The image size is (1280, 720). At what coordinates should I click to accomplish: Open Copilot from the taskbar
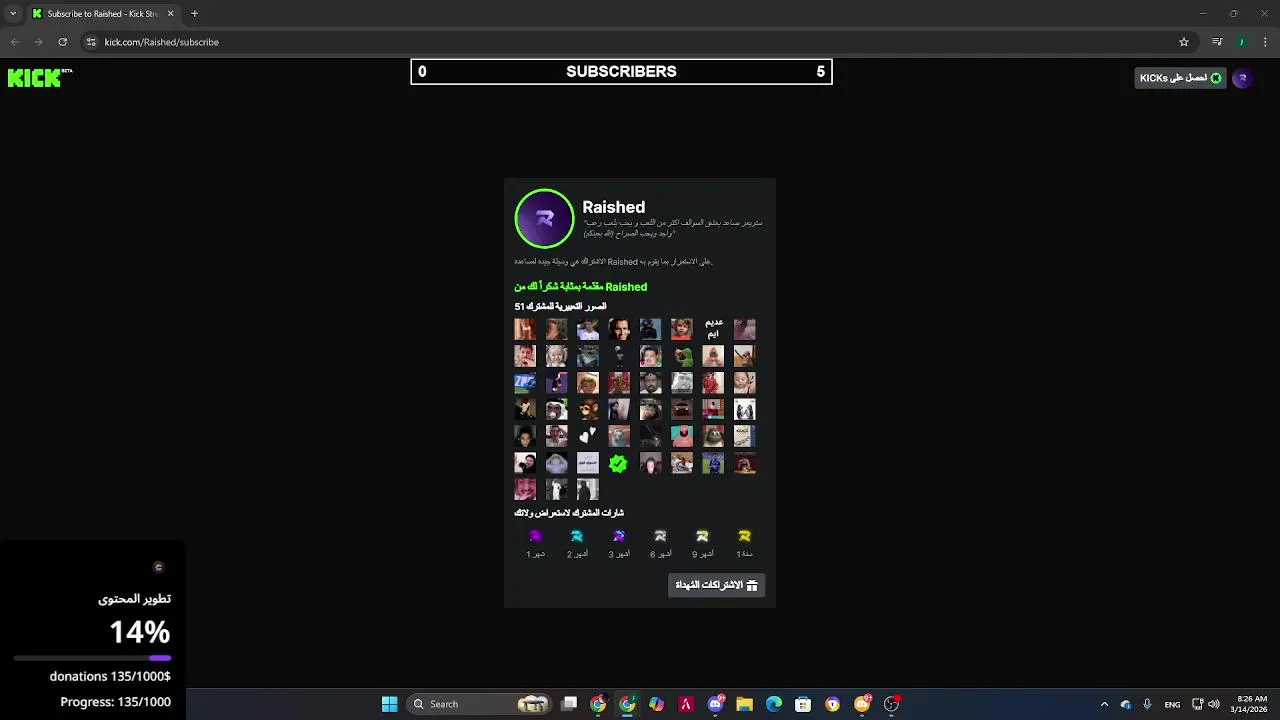point(656,704)
